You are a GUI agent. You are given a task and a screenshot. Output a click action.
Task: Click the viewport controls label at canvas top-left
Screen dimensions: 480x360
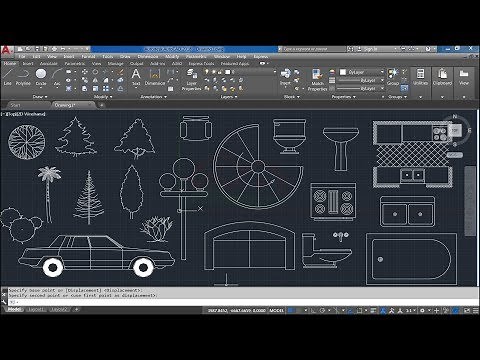(x=24, y=114)
